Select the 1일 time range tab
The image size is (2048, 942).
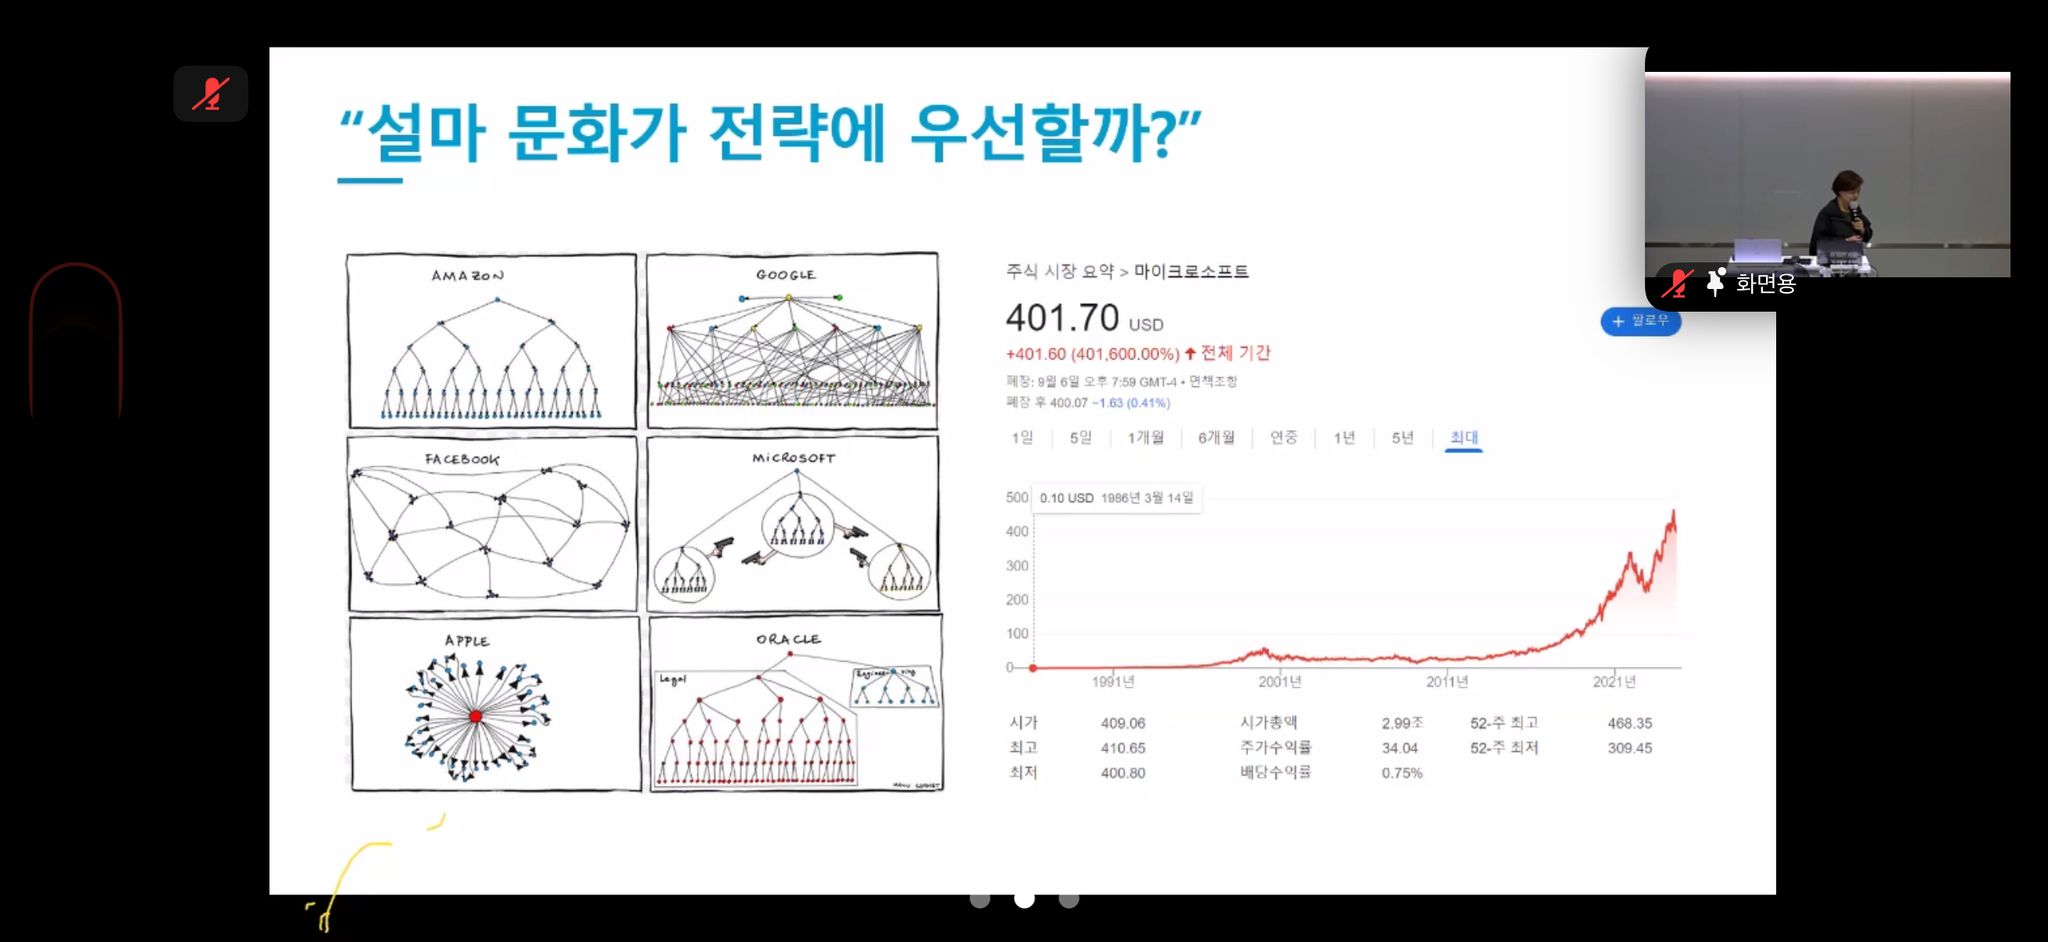point(1022,438)
